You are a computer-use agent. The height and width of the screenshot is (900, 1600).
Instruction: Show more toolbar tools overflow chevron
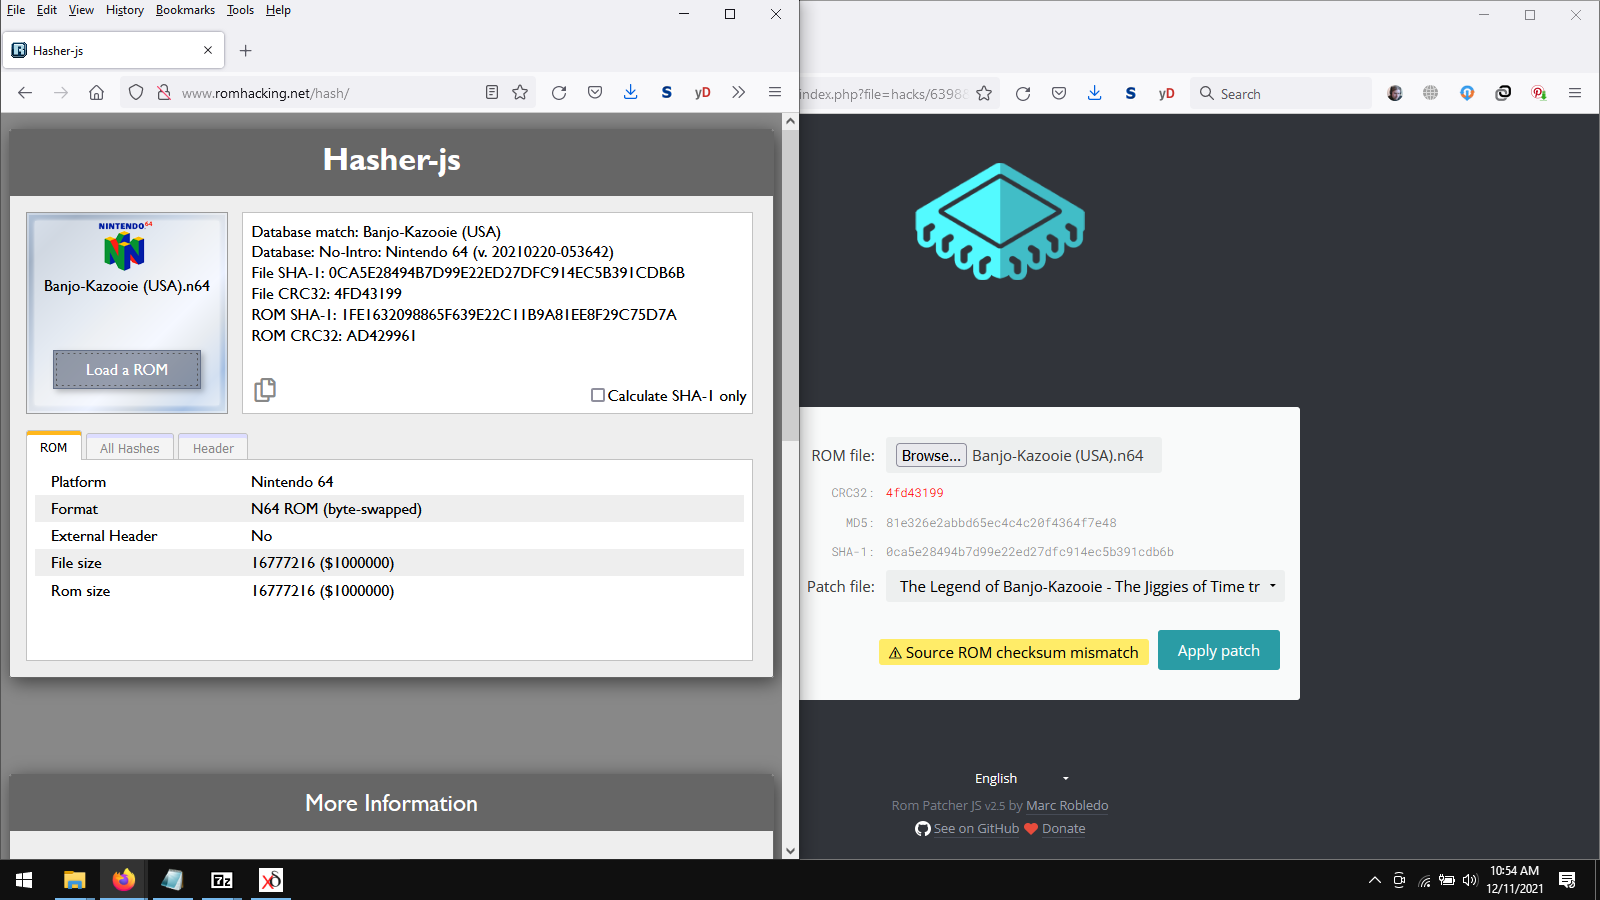tap(739, 93)
